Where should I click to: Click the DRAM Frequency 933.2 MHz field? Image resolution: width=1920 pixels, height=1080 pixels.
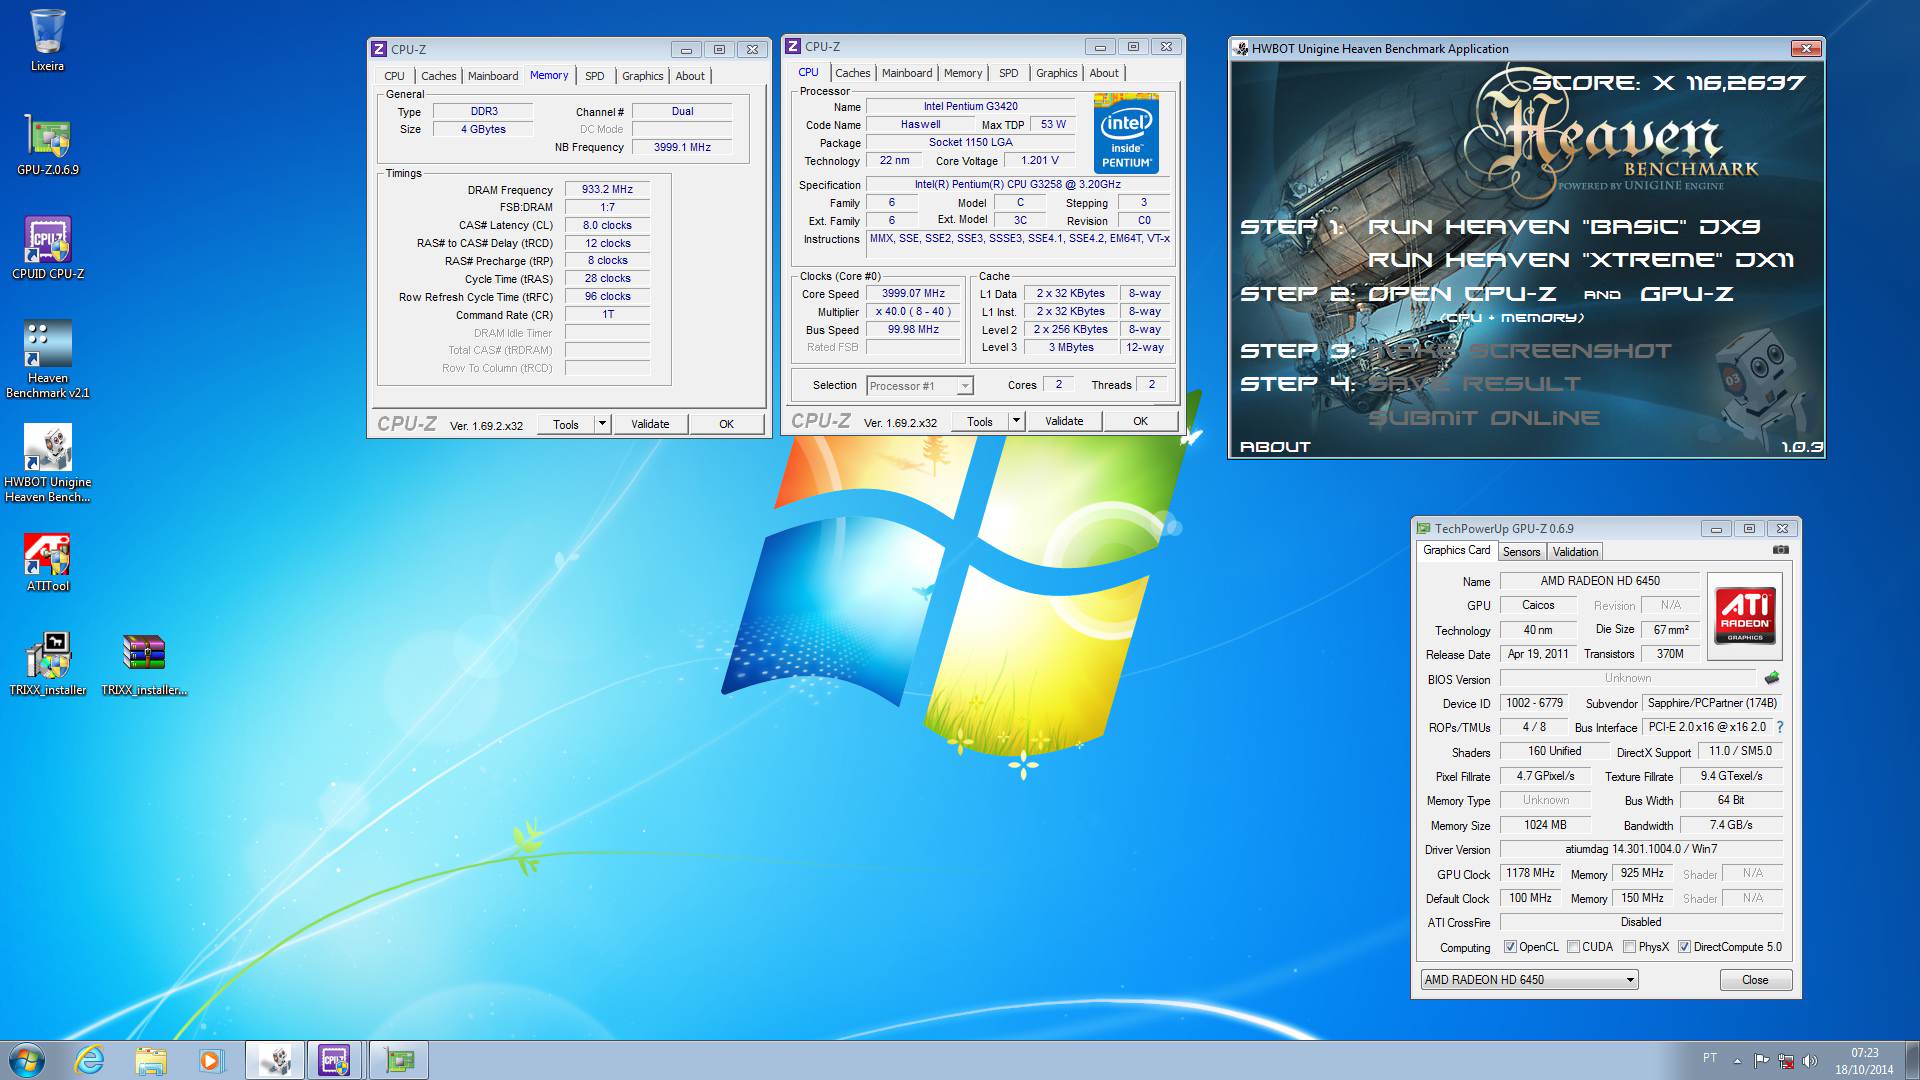click(607, 189)
